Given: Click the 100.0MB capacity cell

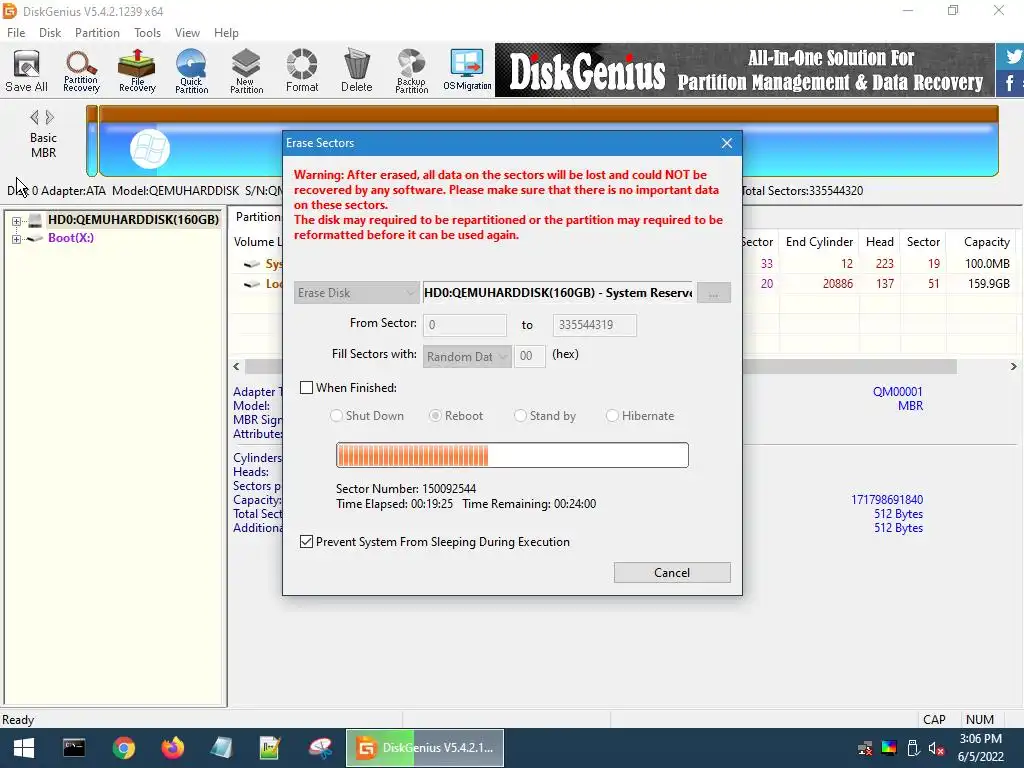Looking at the screenshot, I should (987, 263).
